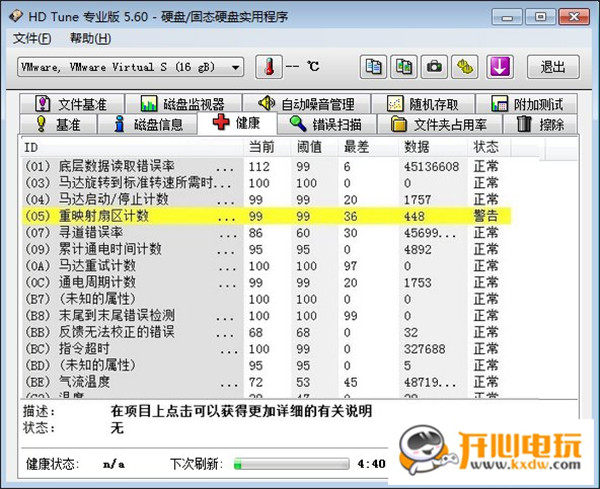The width and height of the screenshot is (600, 489).
Task: Click the camera save-screenshot icon
Action: click(x=435, y=67)
